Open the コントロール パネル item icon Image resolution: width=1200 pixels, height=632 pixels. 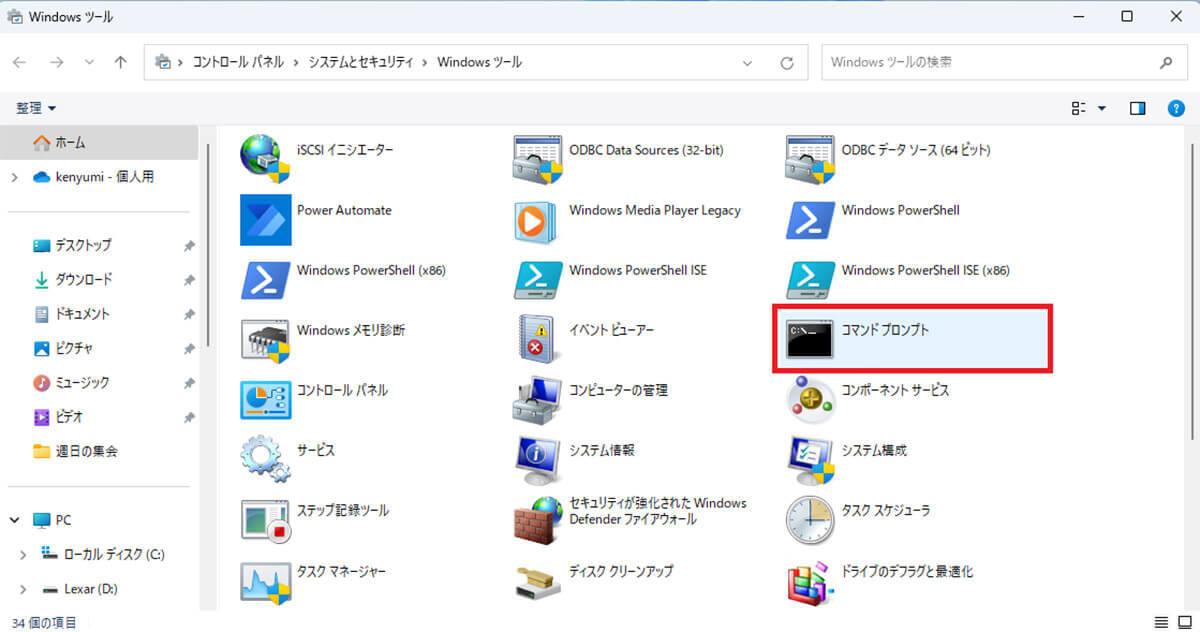(x=265, y=400)
